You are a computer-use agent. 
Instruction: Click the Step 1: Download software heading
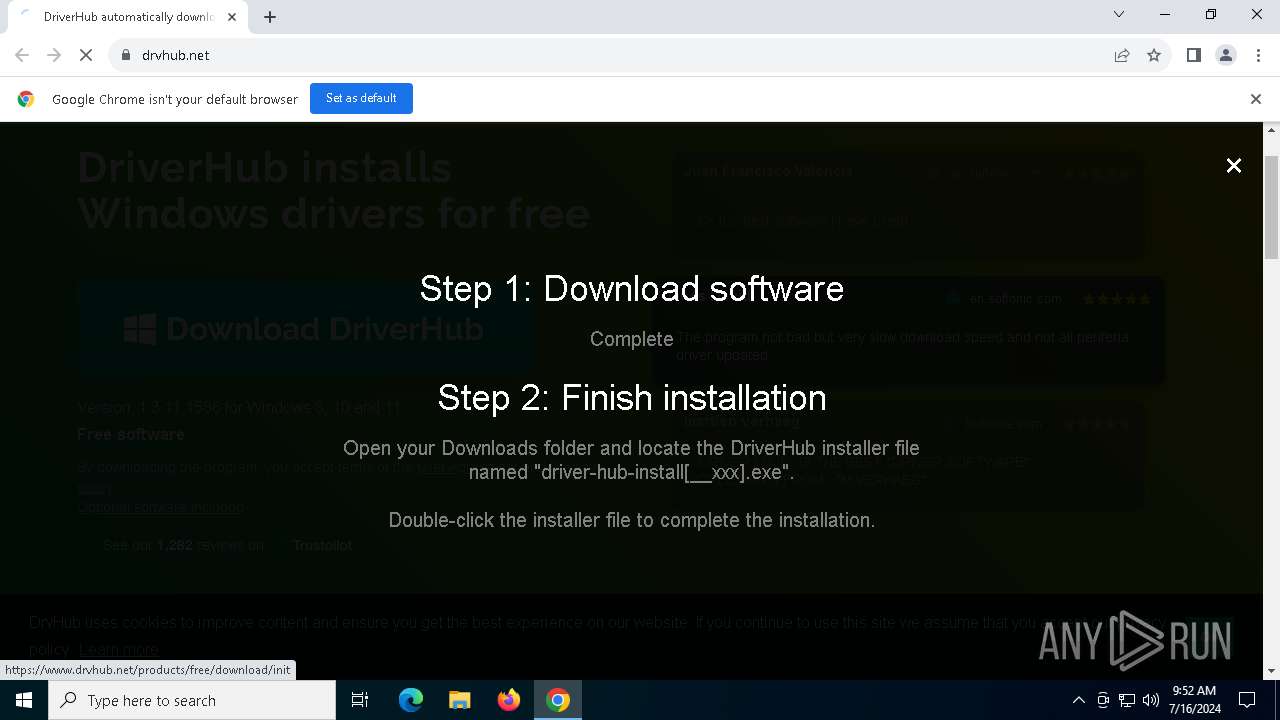point(631,289)
